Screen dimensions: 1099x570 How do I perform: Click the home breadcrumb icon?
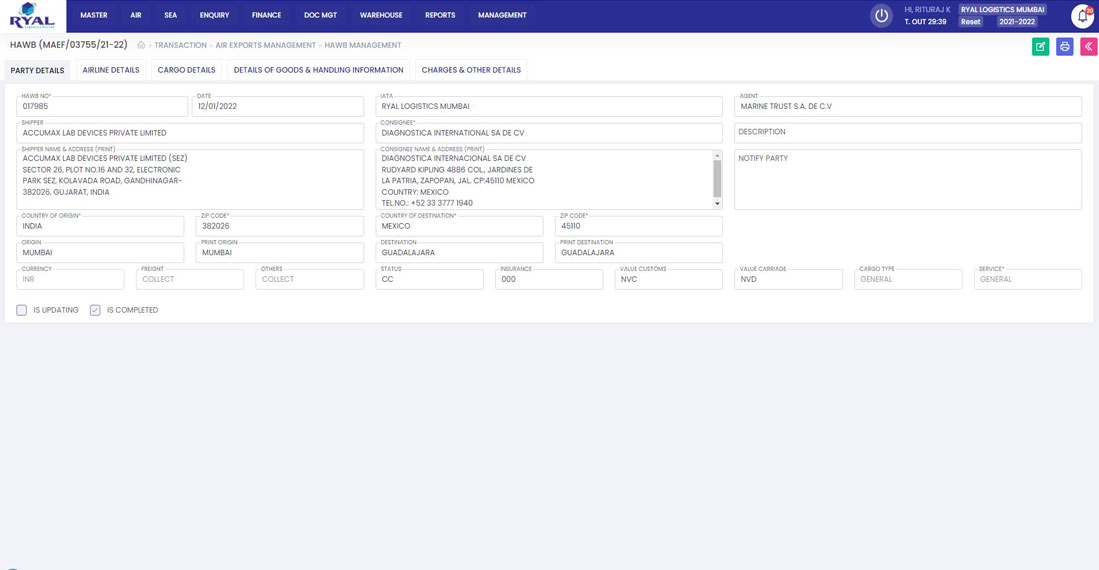click(141, 45)
